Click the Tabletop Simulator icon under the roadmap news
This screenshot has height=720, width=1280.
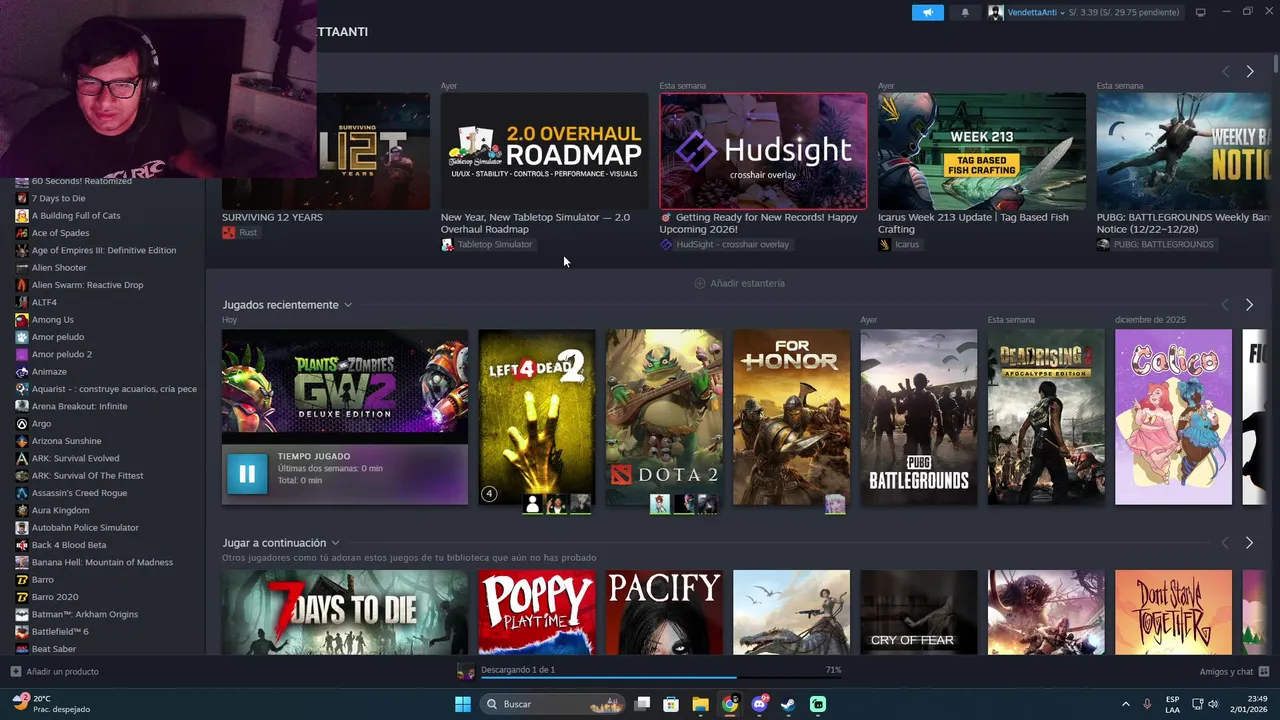447,244
